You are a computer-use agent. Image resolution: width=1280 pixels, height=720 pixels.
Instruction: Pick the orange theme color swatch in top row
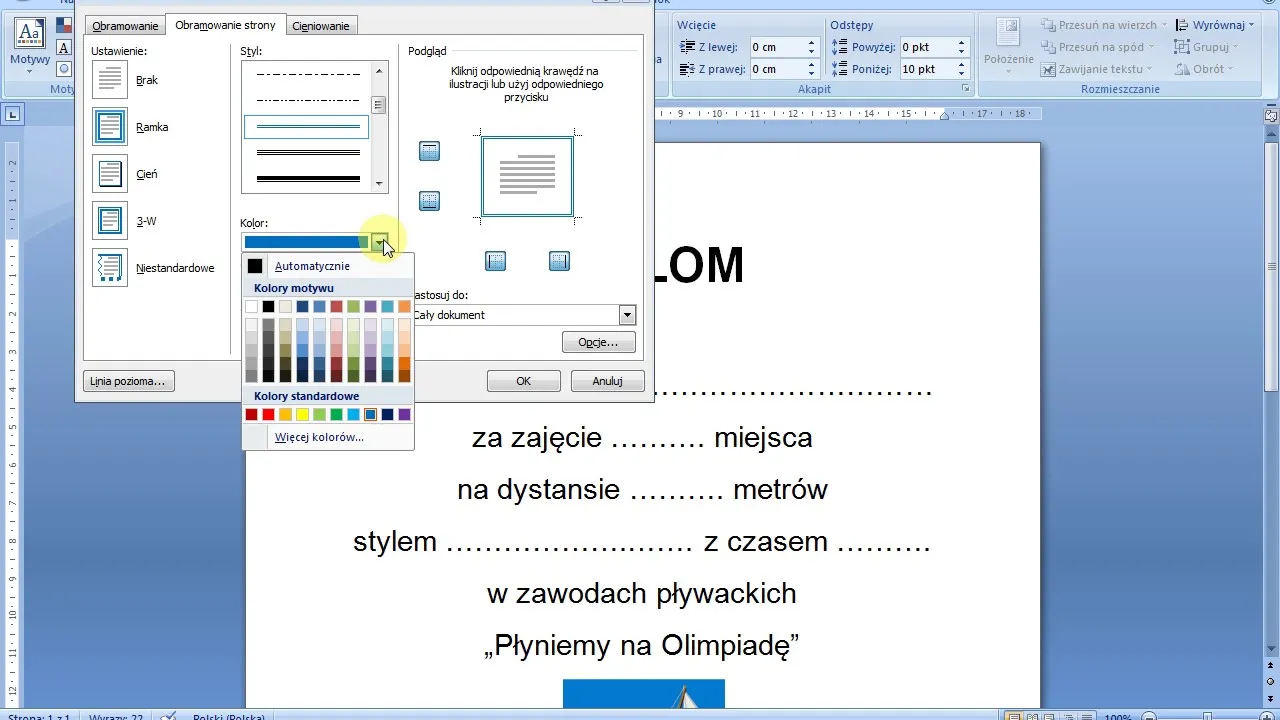[405, 306]
